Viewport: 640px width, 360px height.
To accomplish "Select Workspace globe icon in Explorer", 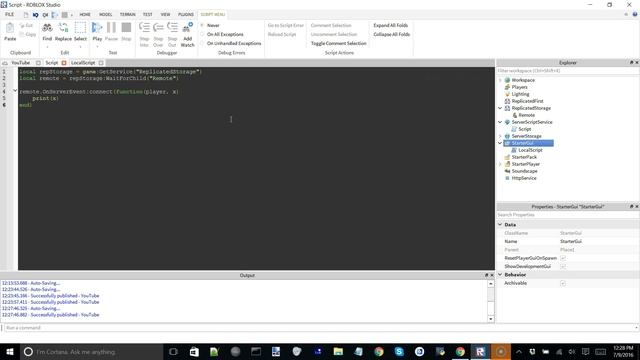I will coord(507,80).
